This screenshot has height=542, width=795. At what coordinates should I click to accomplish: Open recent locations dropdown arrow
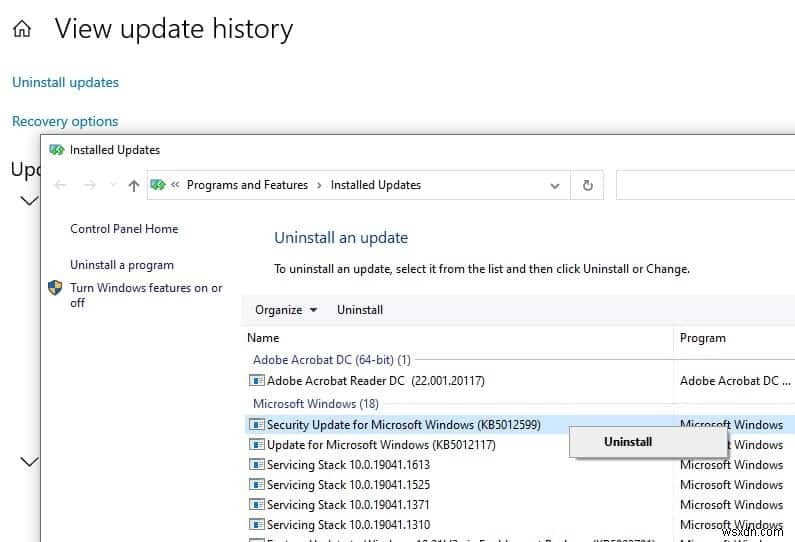(x=113, y=185)
